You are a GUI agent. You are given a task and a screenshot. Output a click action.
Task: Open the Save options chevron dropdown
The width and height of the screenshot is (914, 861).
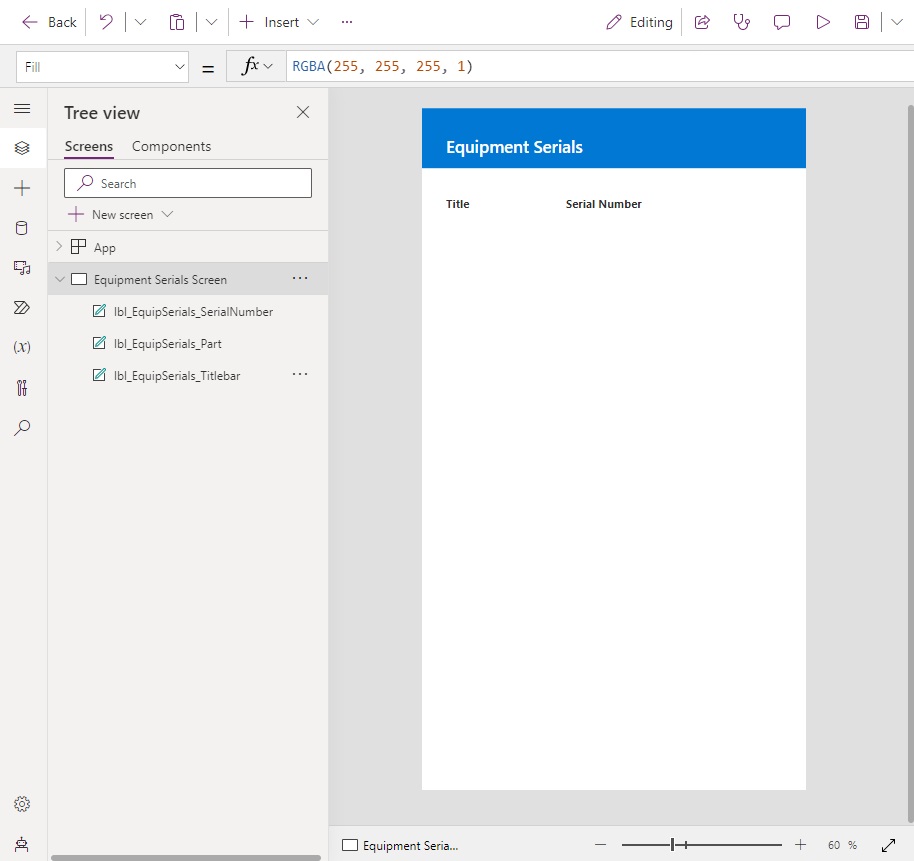pos(897,21)
